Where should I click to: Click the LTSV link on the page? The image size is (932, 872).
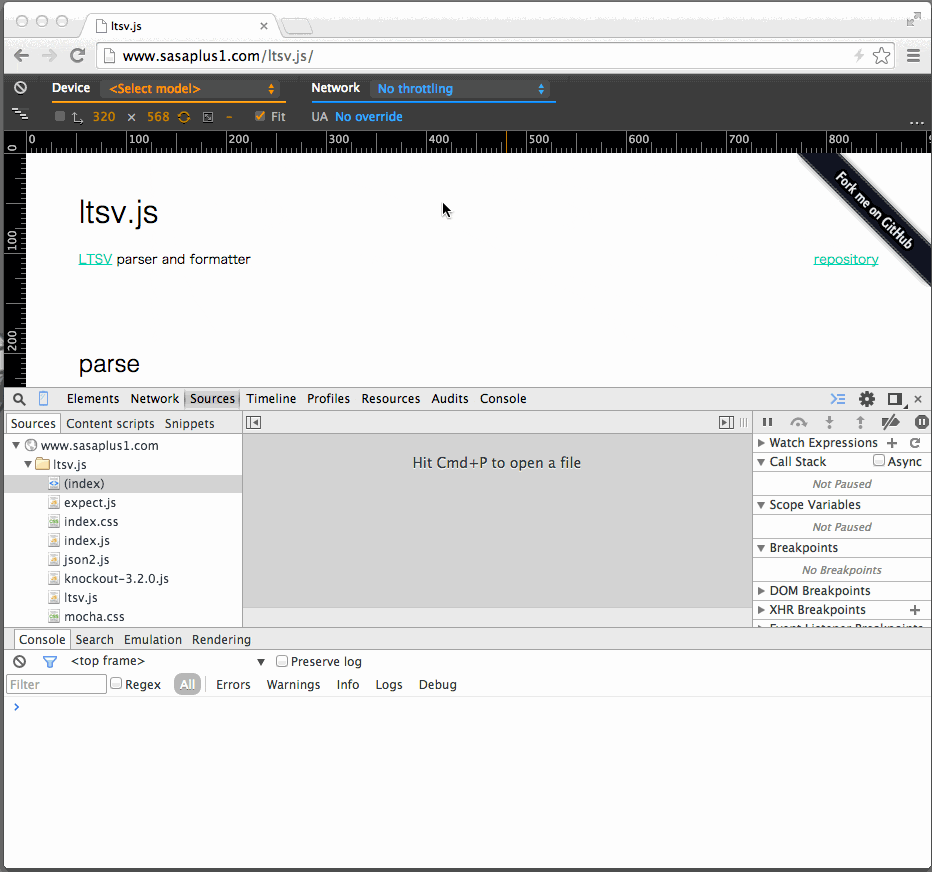tap(95, 258)
